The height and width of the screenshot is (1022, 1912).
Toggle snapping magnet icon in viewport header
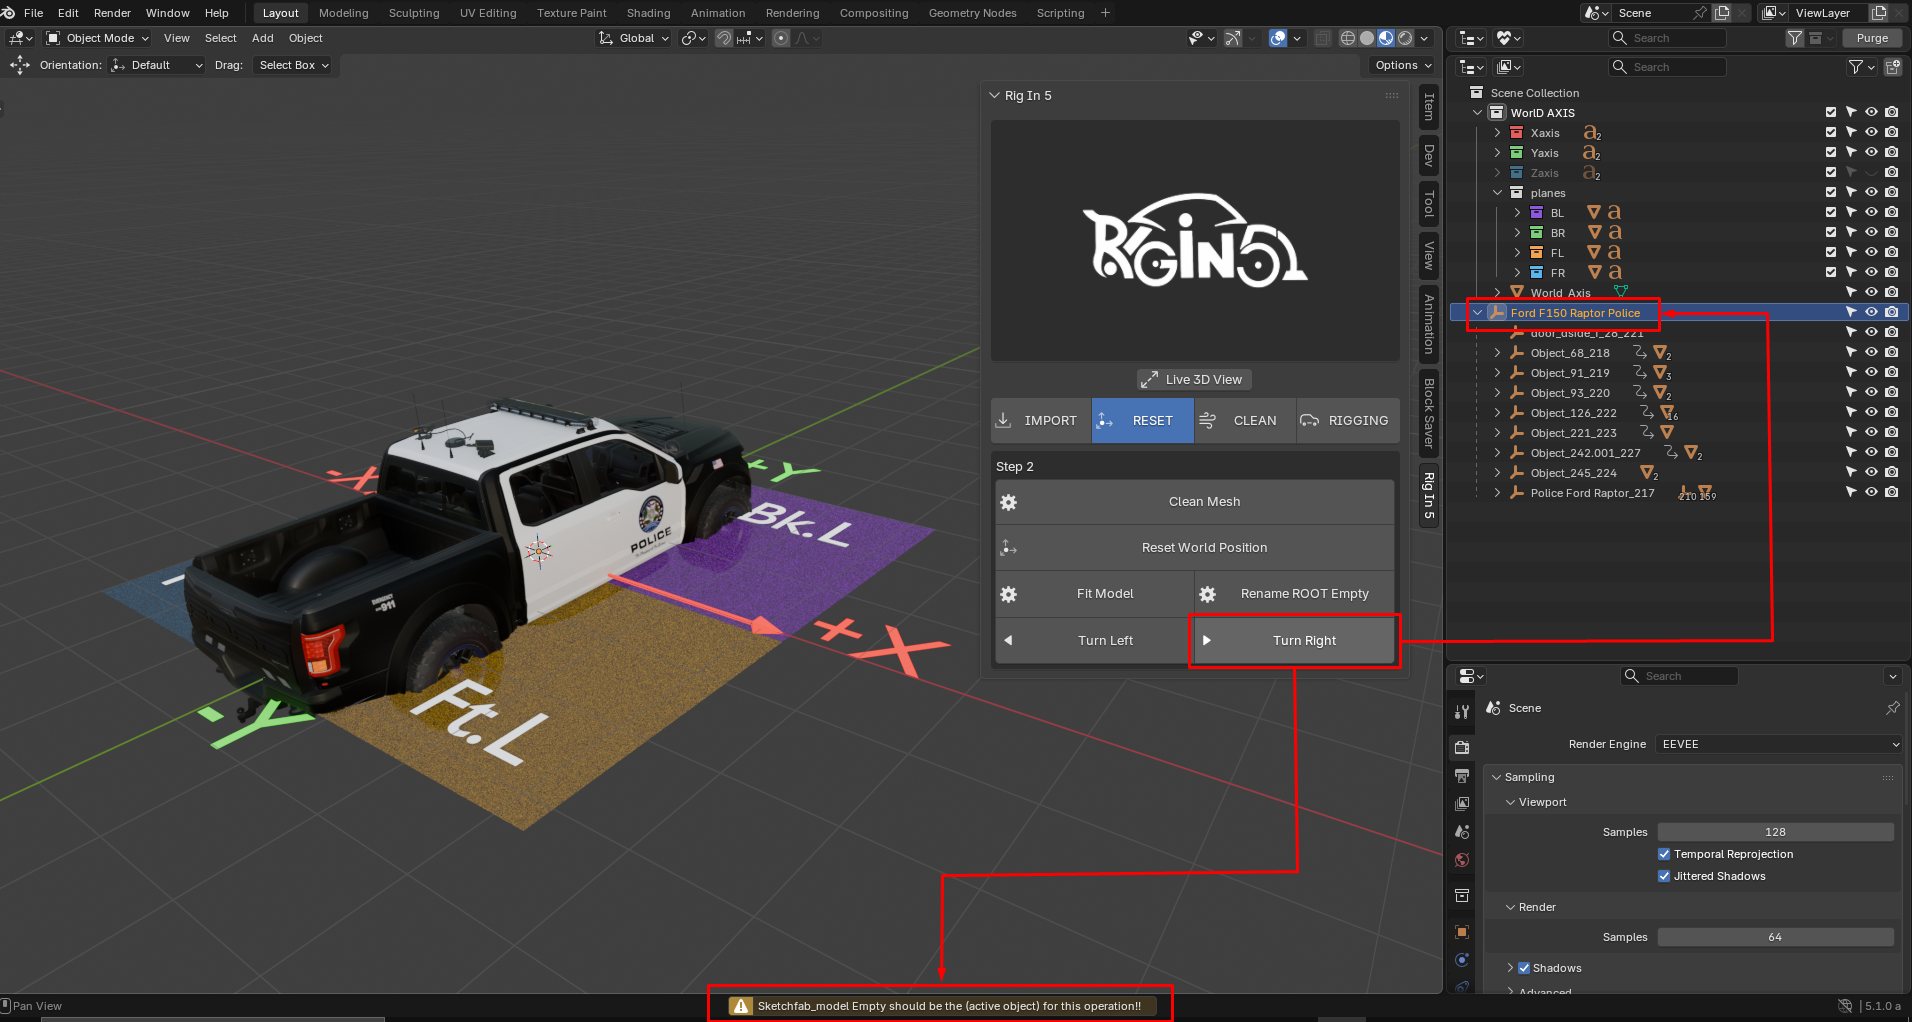tap(724, 38)
